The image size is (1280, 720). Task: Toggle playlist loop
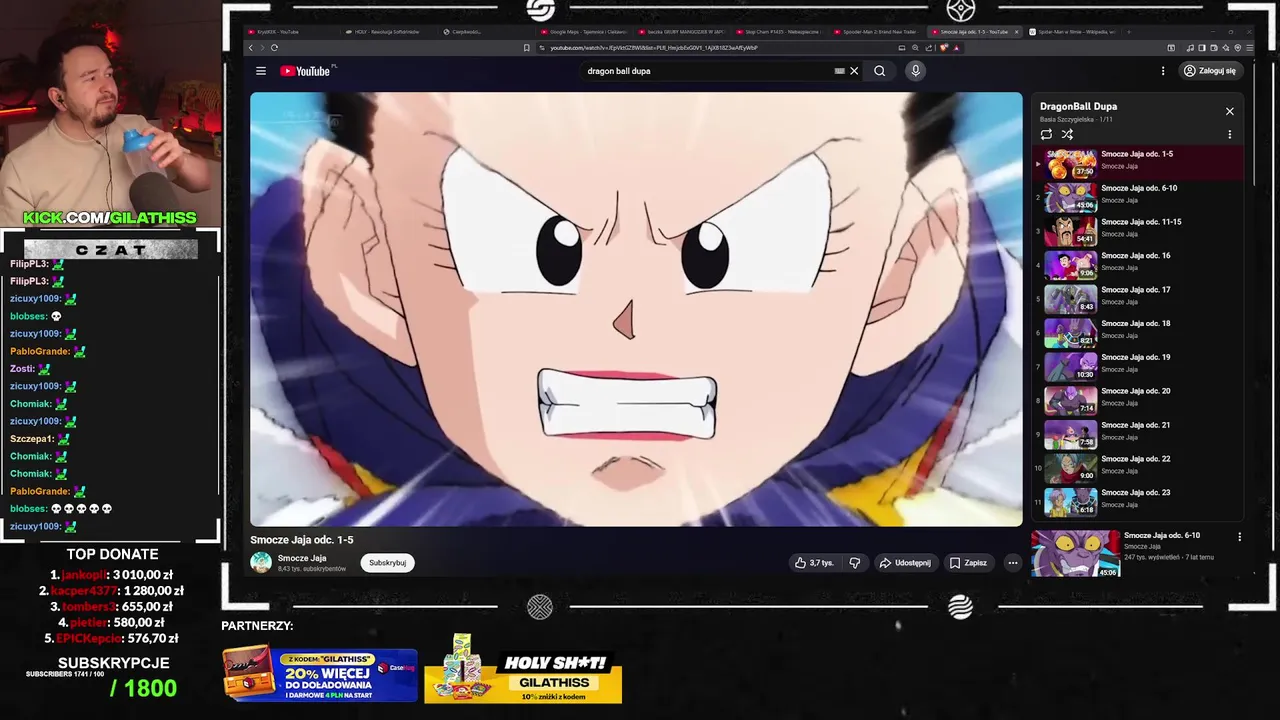tap(1046, 134)
